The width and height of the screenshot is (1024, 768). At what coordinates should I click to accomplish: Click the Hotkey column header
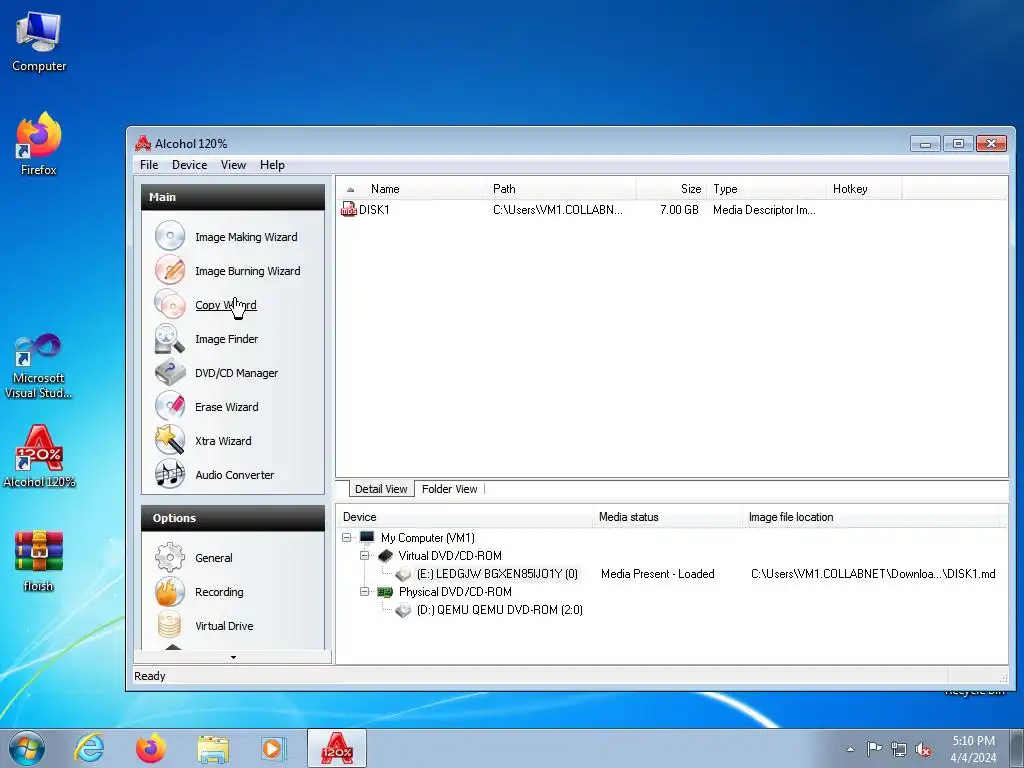(864, 189)
